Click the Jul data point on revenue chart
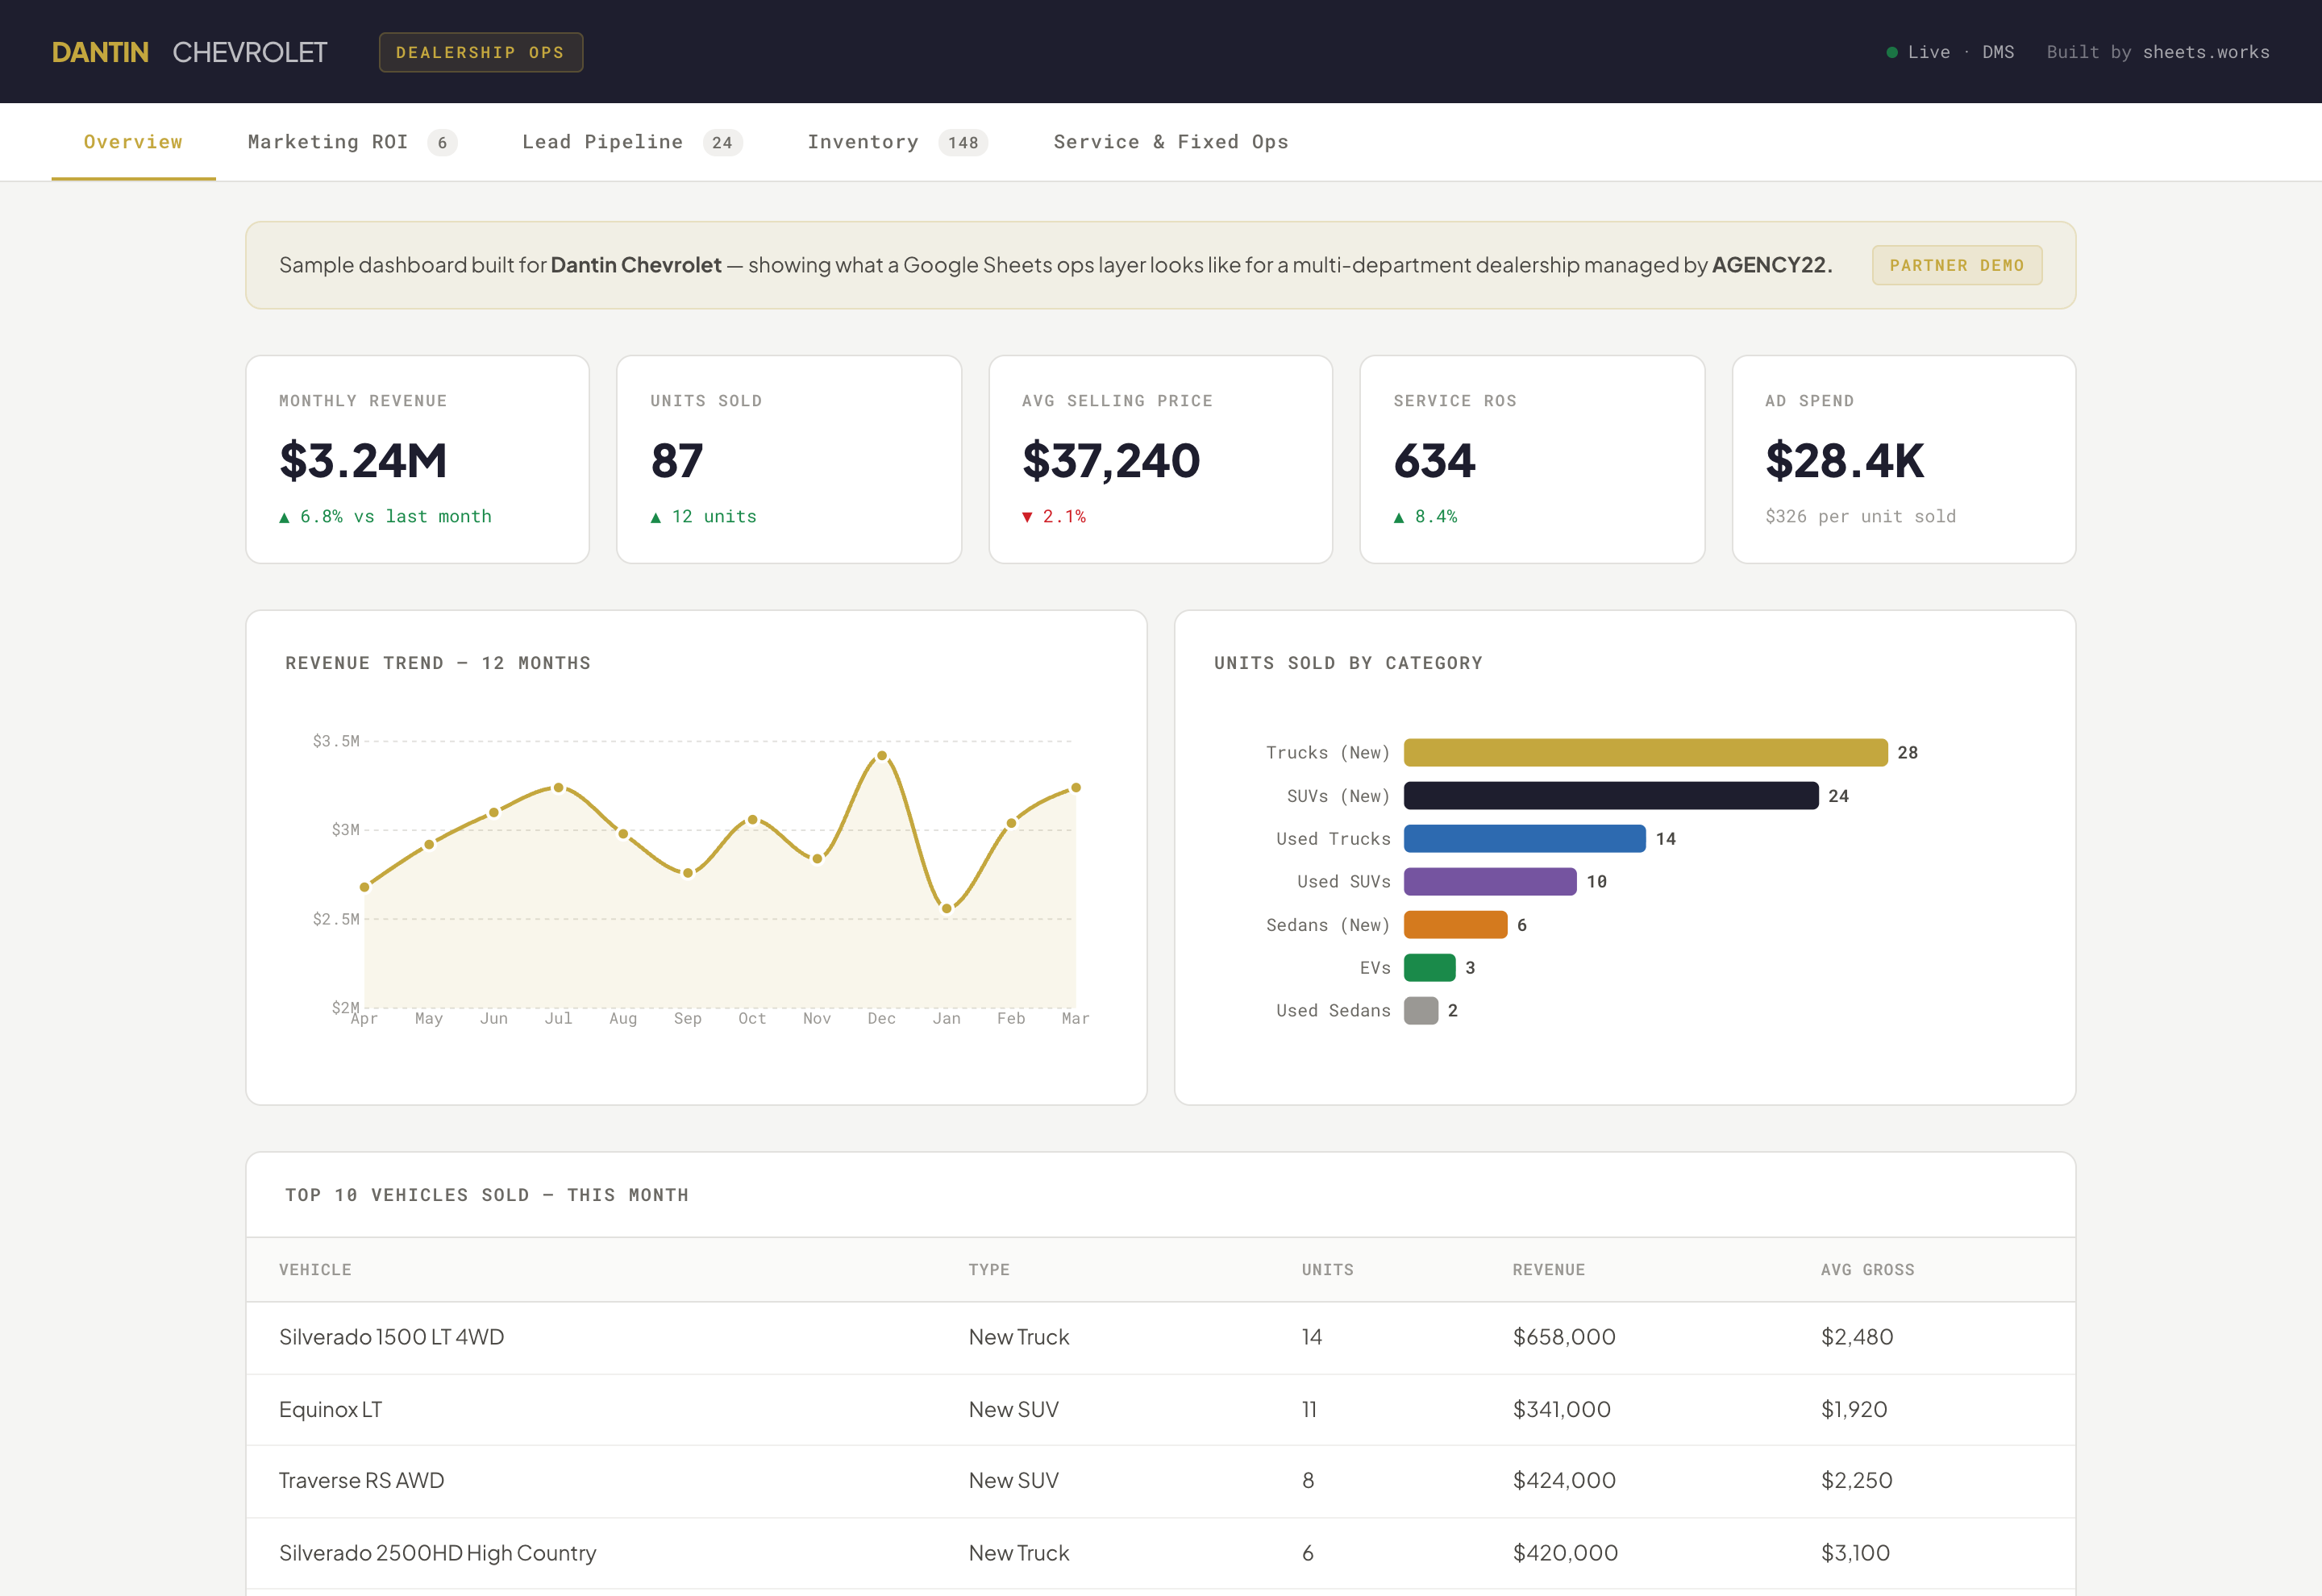Screen dimensions: 2322x1596 (x=558, y=788)
